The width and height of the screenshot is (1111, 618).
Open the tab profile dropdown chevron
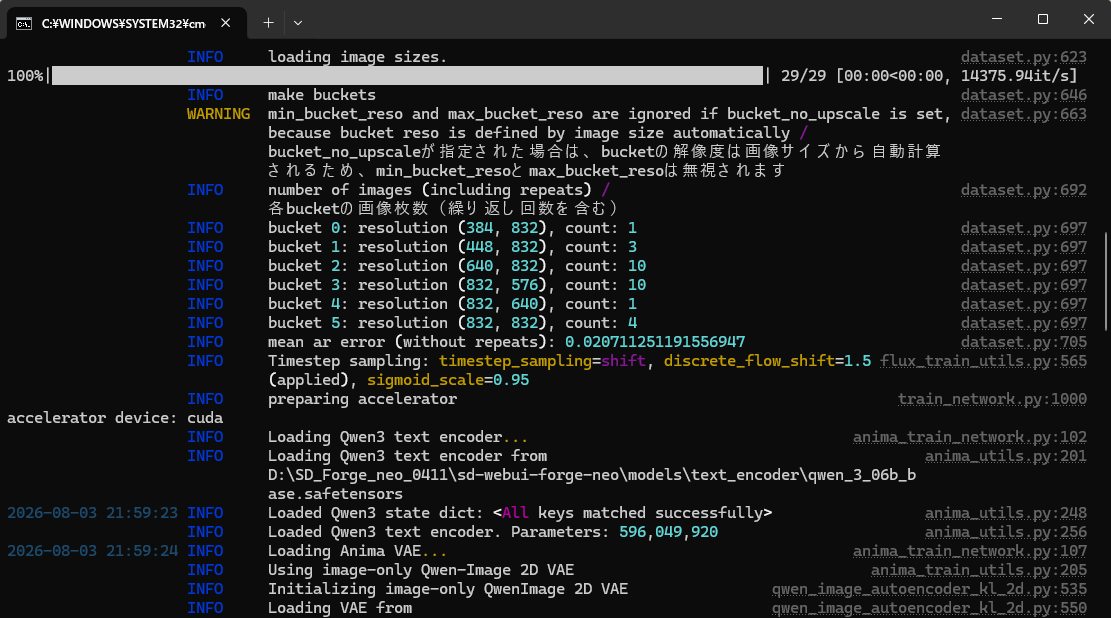pyautogui.click(x=298, y=23)
